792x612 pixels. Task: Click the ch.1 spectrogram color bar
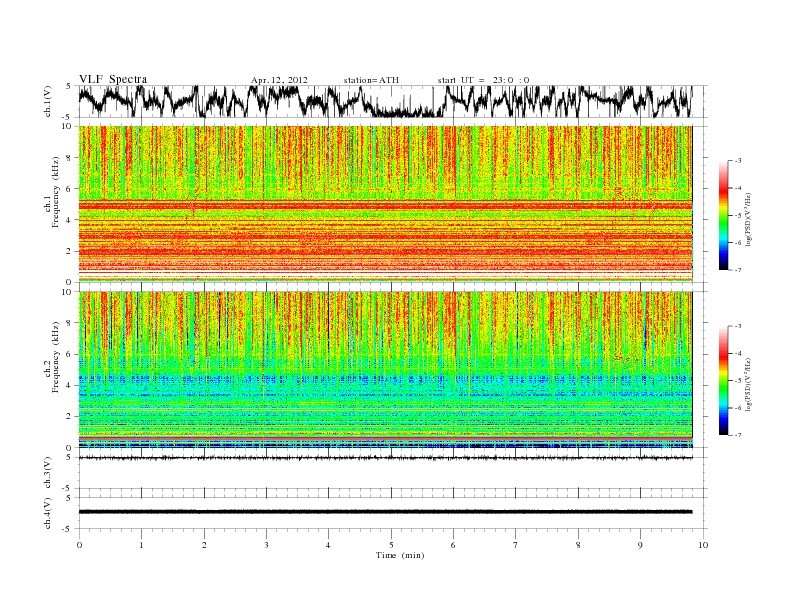click(723, 216)
